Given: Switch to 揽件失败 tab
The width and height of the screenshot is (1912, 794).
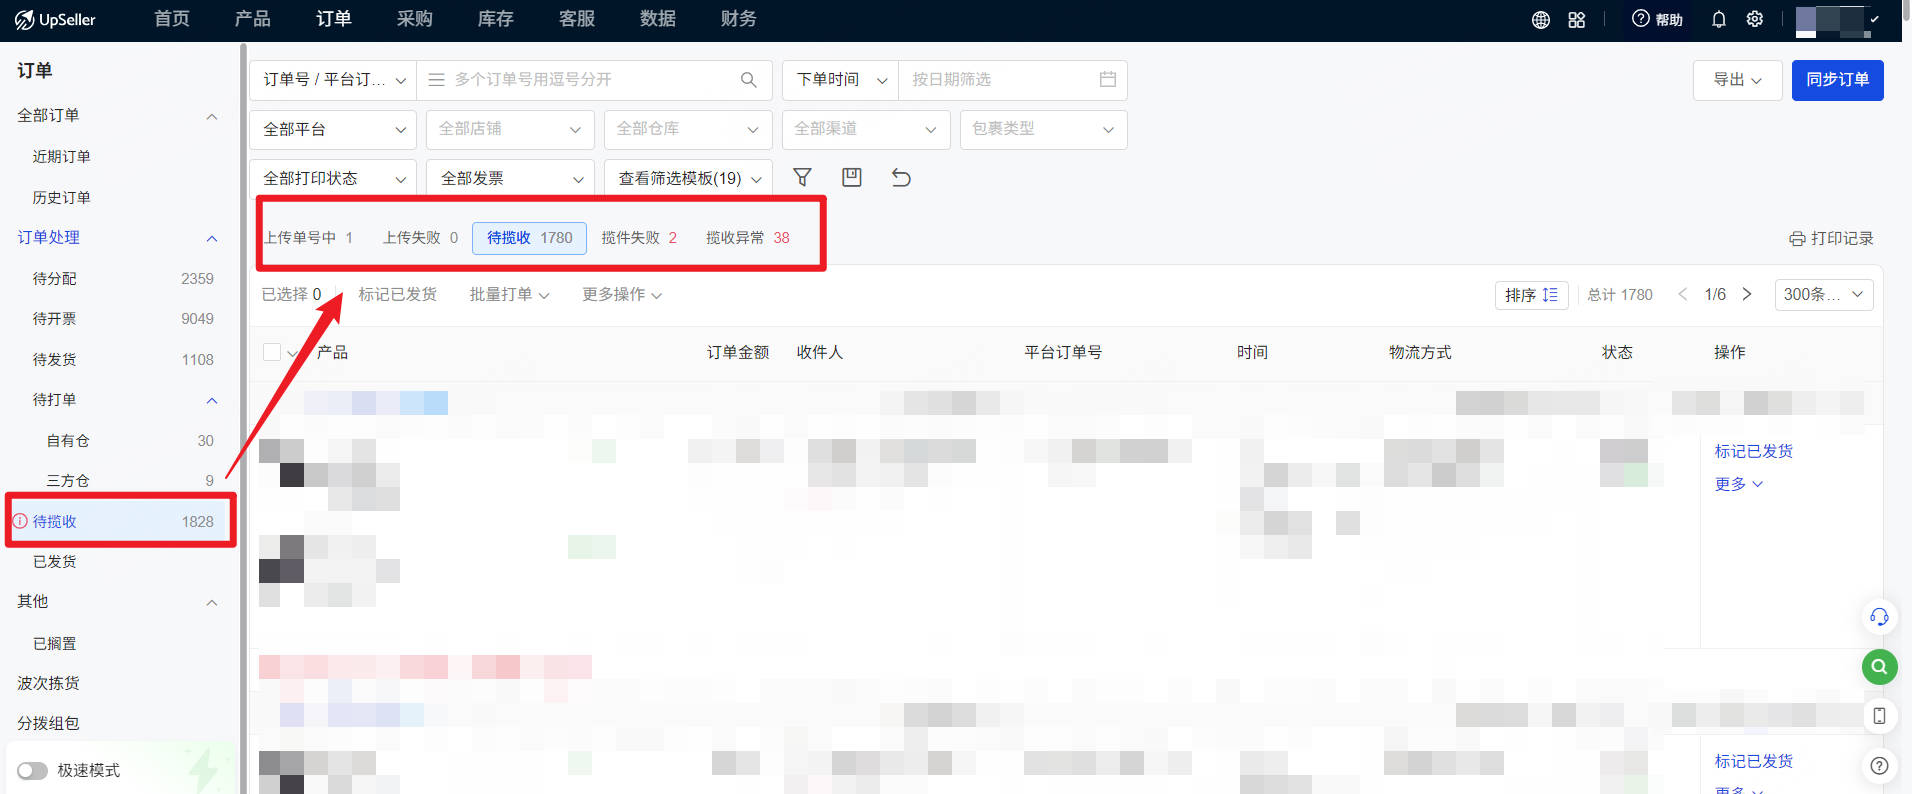Looking at the screenshot, I should click(x=639, y=238).
